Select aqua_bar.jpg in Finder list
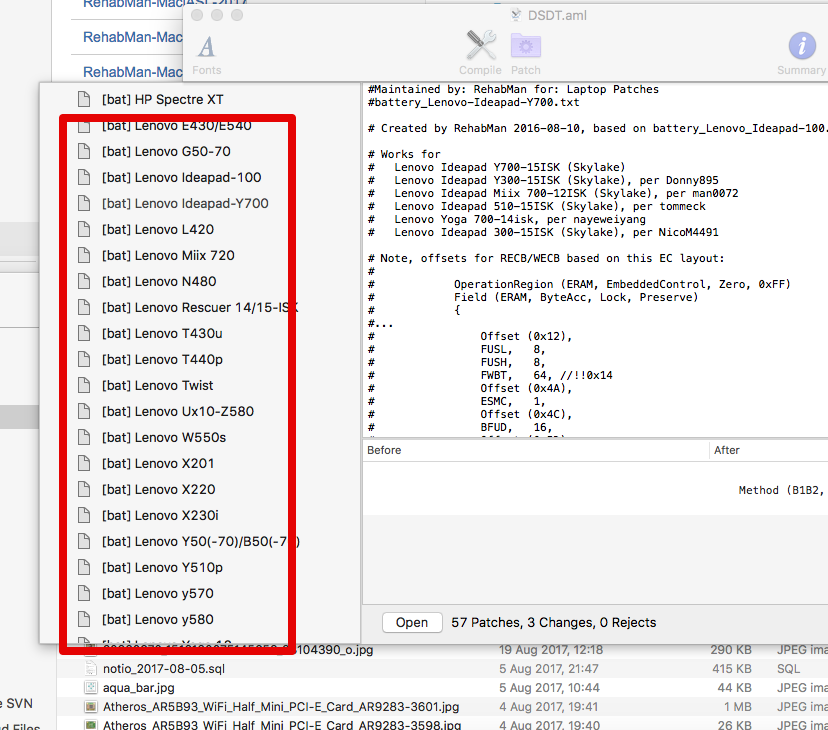The height and width of the screenshot is (730, 828). coord(138,688)
